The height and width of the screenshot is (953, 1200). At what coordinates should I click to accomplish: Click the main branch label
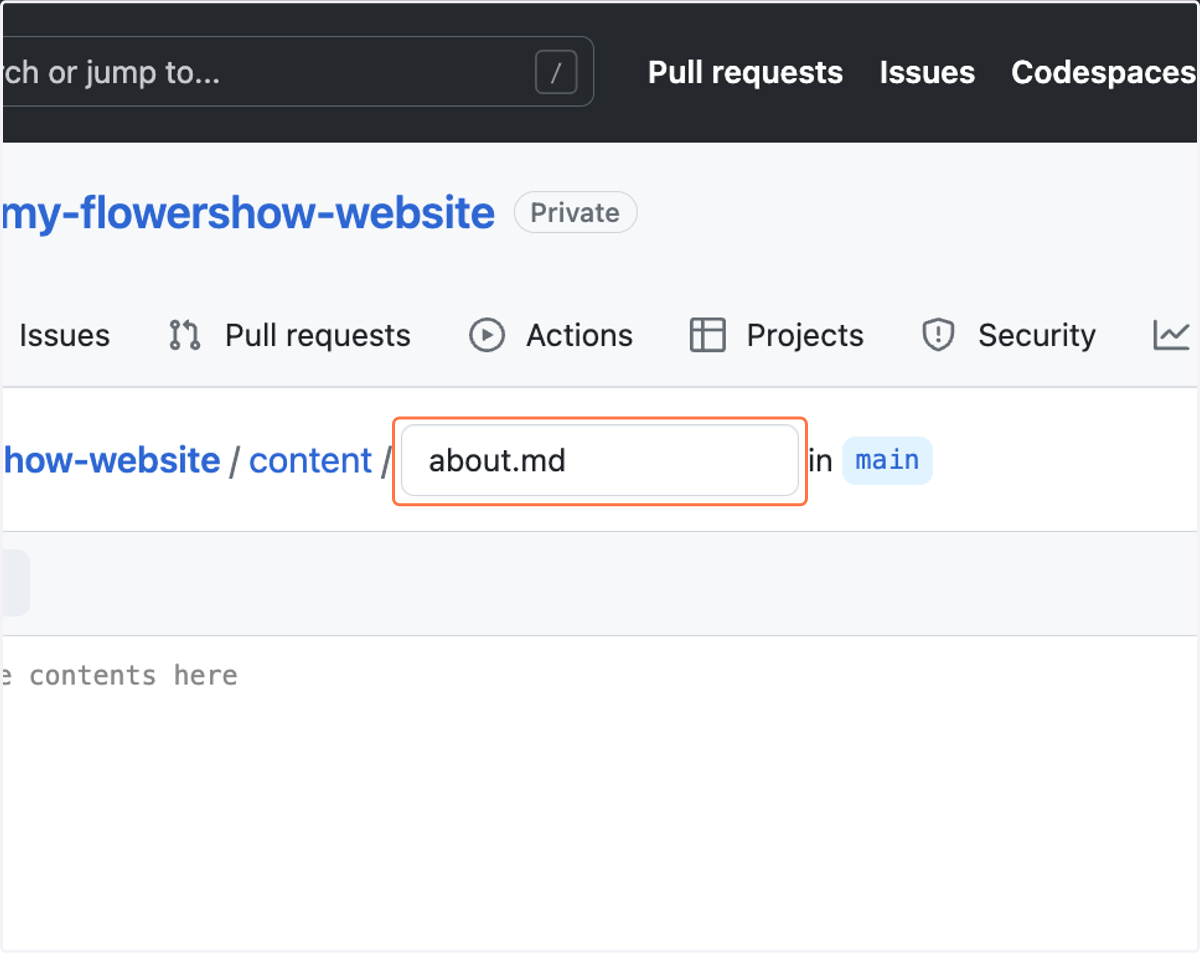(887, 460)
